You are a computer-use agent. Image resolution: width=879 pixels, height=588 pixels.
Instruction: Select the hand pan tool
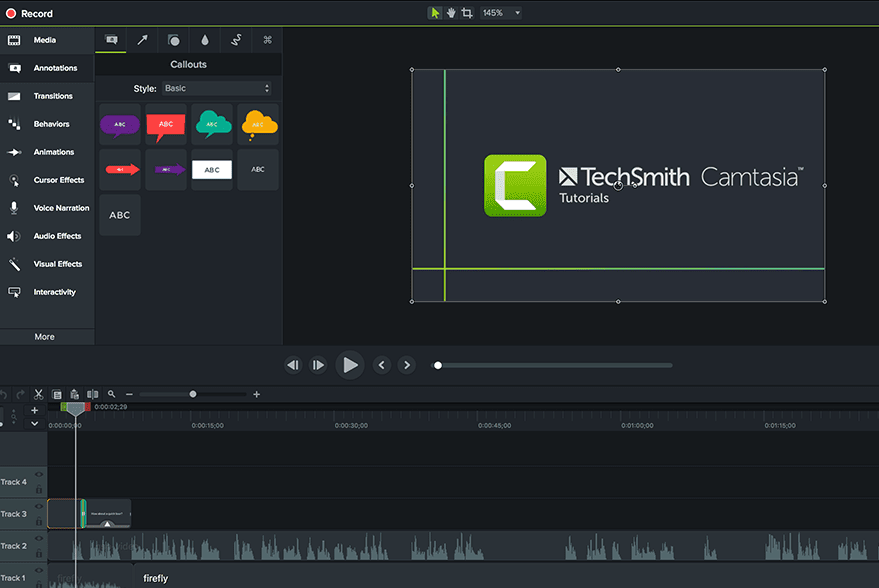(451, 13)
